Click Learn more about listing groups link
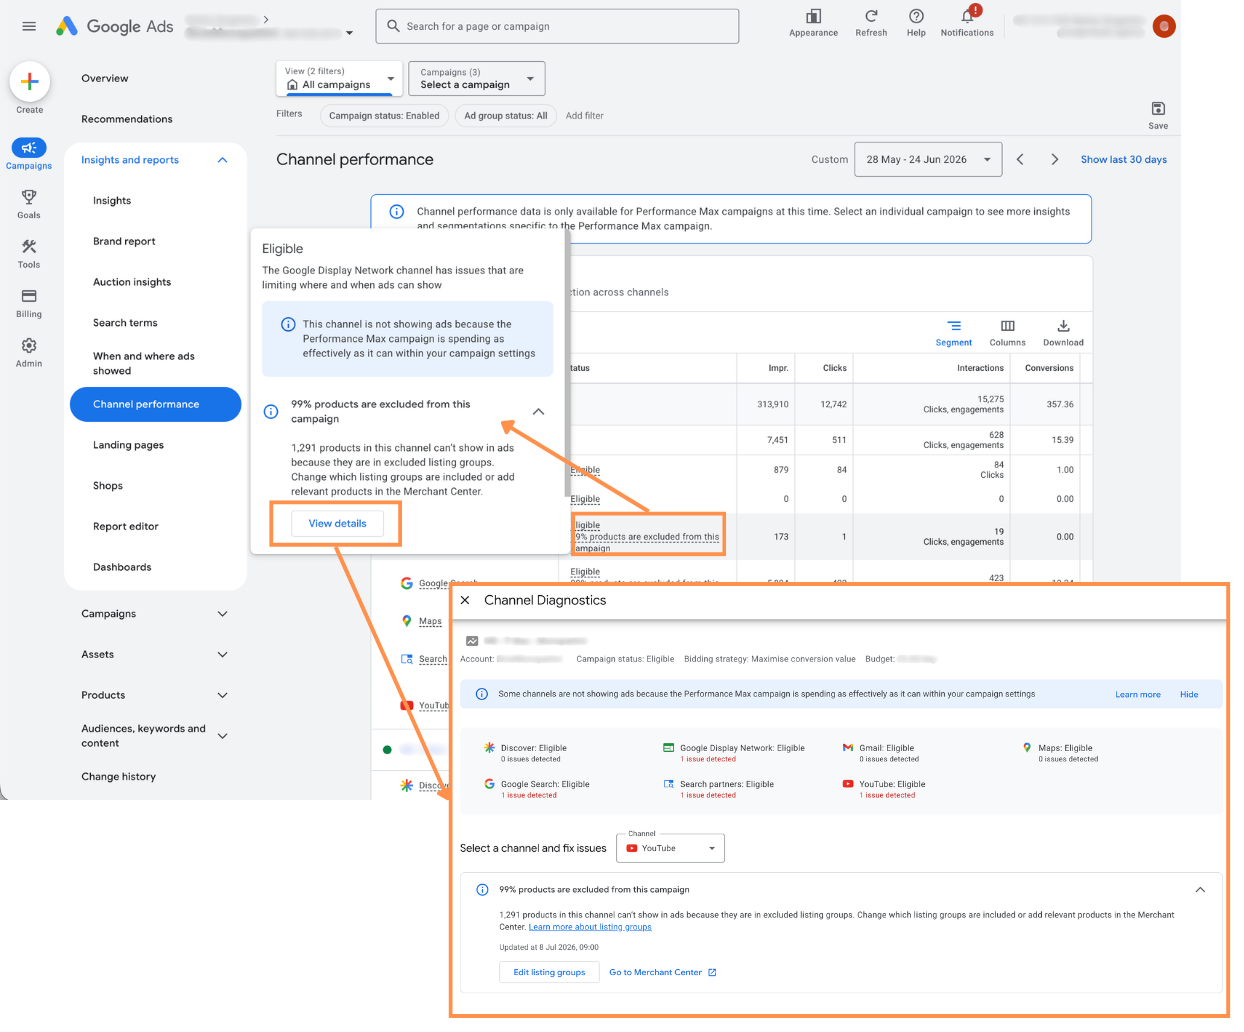This screenshot has width=1244, height=1032. [590, 927]
